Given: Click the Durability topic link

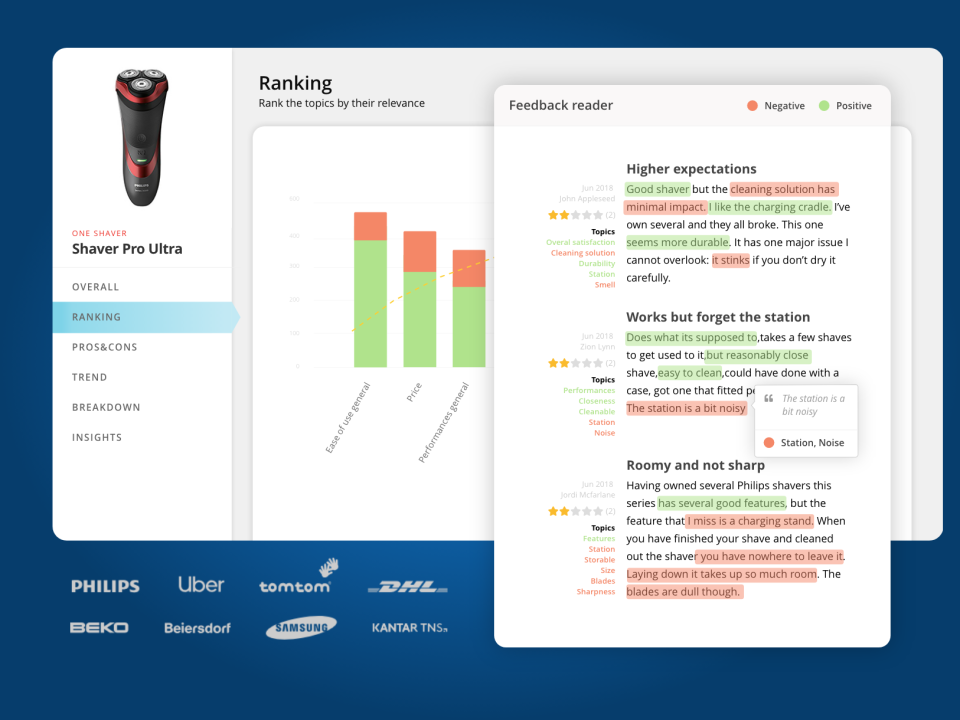Looking at the screenshot, I should click(x=598, y=263).
